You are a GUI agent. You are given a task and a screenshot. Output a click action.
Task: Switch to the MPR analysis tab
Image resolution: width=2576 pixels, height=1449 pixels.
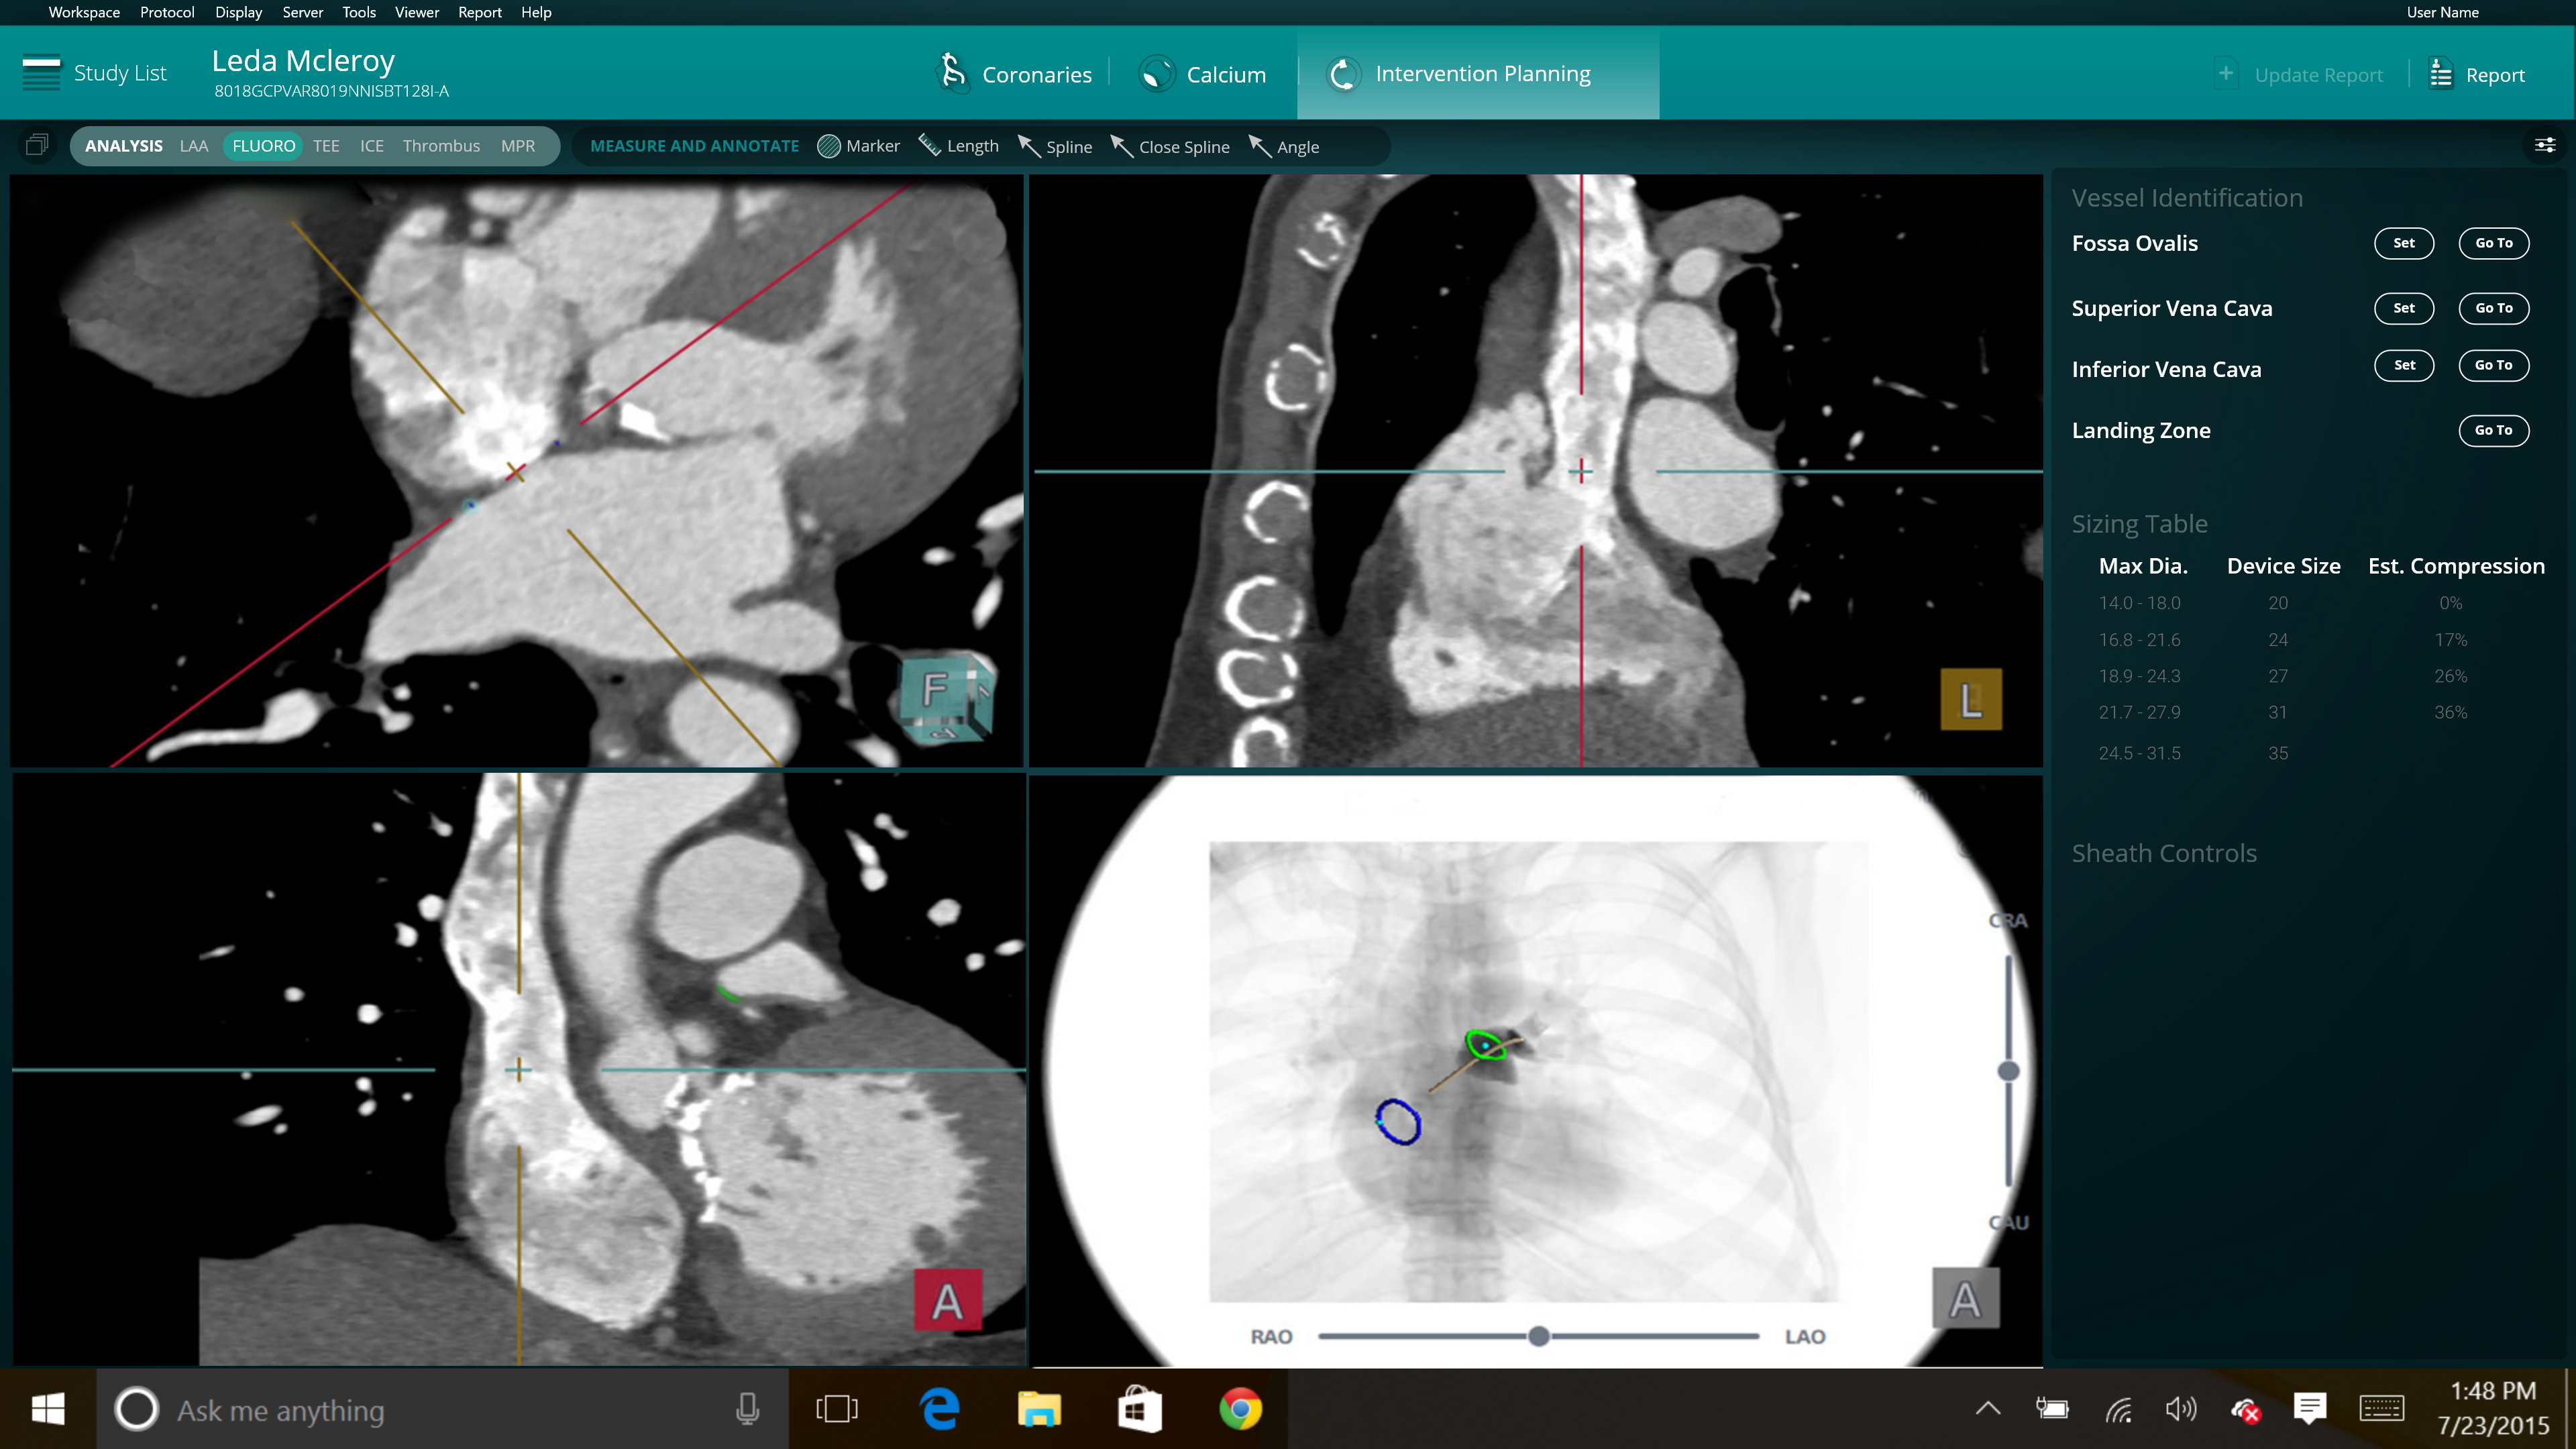pyautogui.click(x=518, y=146)
